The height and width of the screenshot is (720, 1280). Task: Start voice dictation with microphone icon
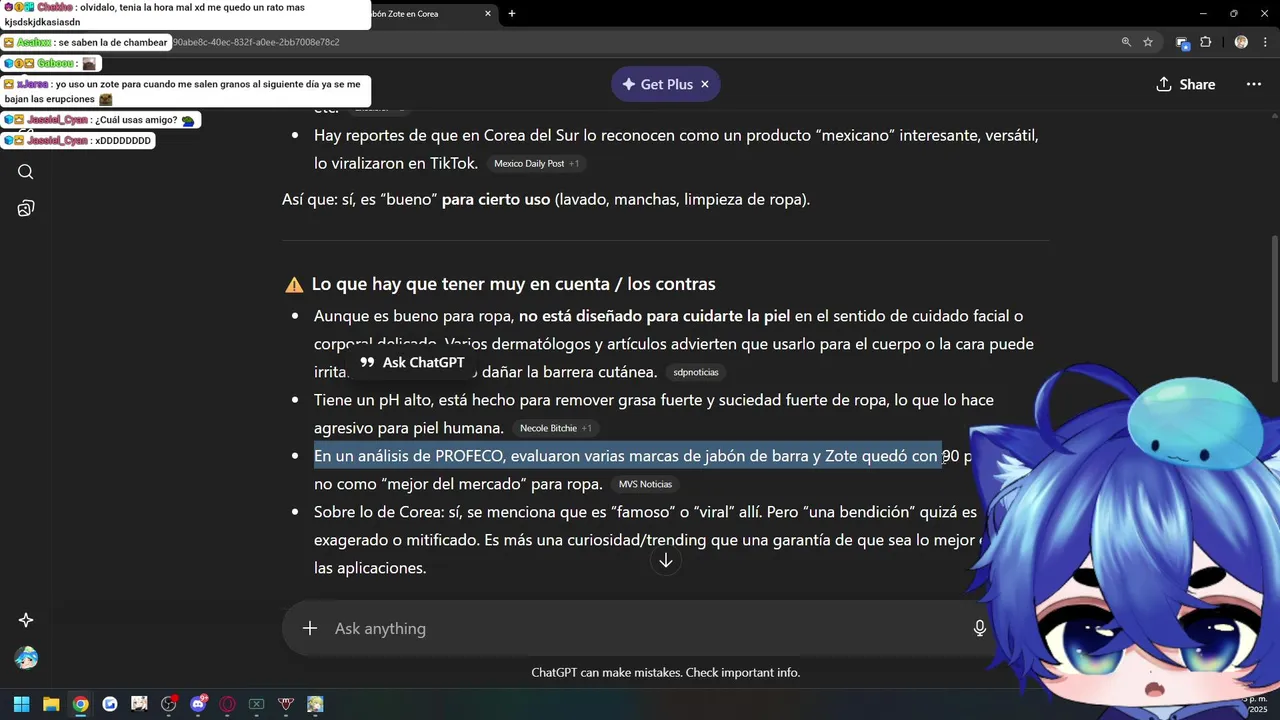pyautogui.click(x=980, y=628)
